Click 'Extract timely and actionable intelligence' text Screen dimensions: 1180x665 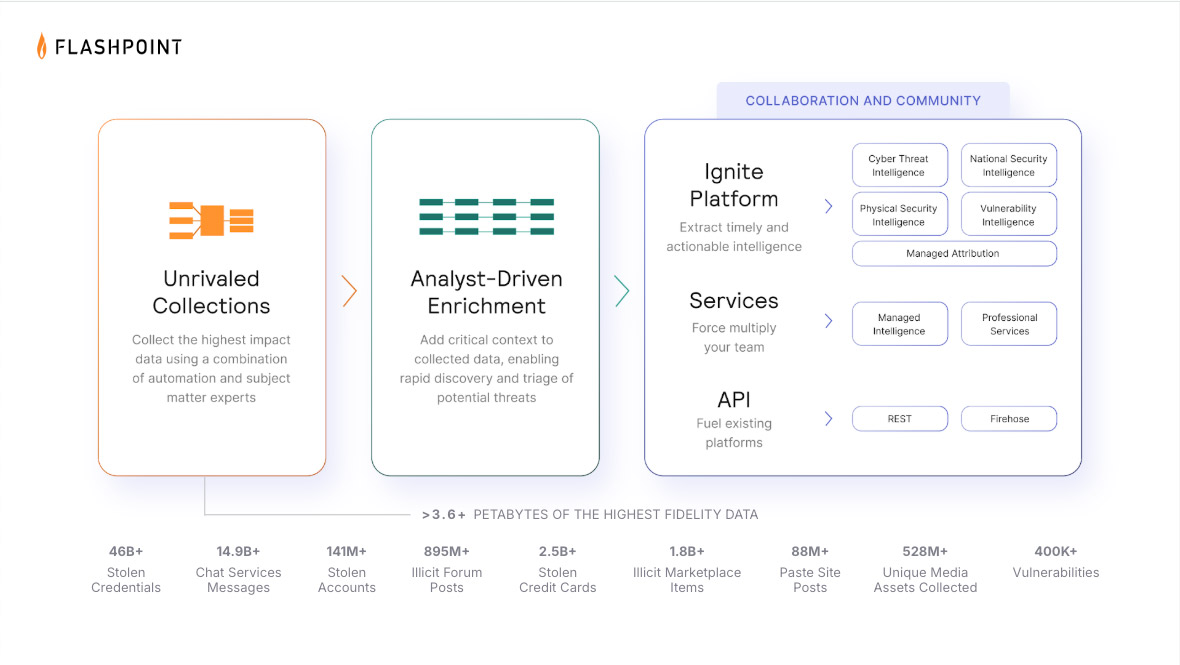point(734,237)
